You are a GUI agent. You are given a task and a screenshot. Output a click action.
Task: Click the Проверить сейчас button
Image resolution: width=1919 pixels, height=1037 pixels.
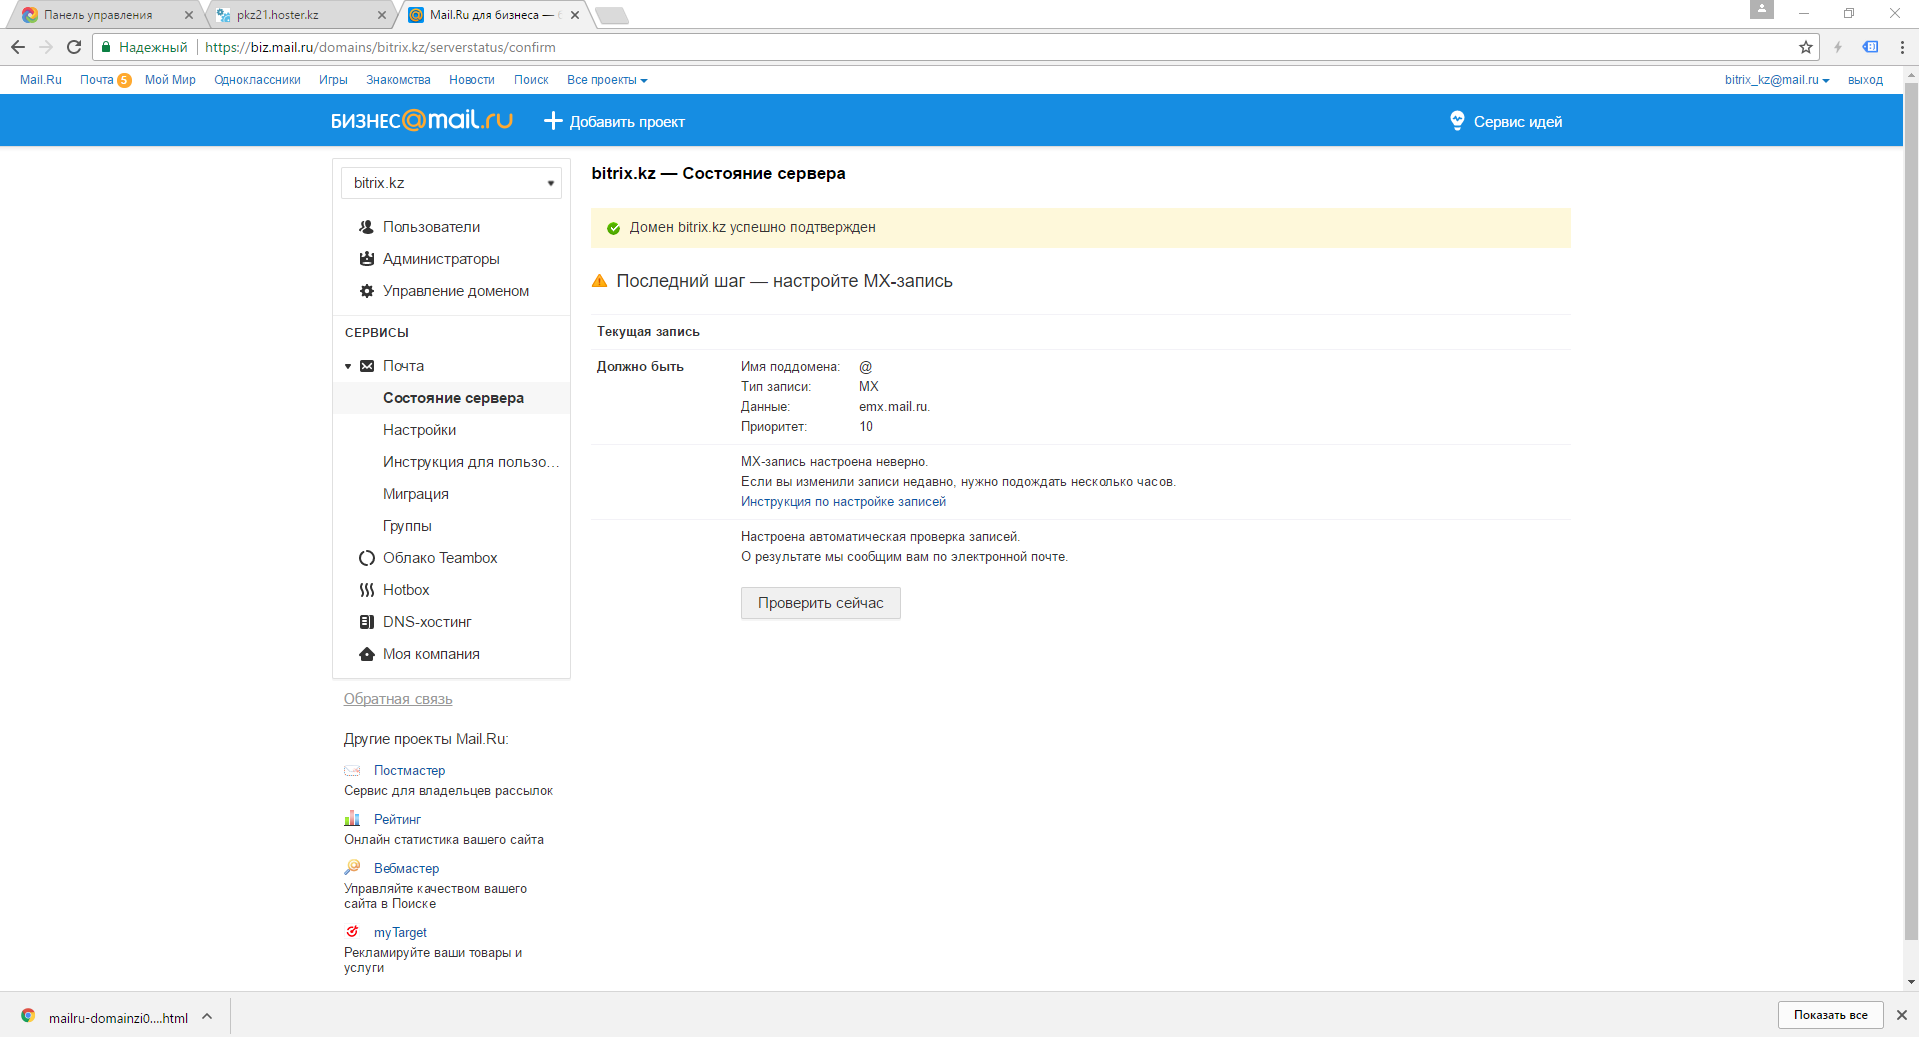point(821,603)
